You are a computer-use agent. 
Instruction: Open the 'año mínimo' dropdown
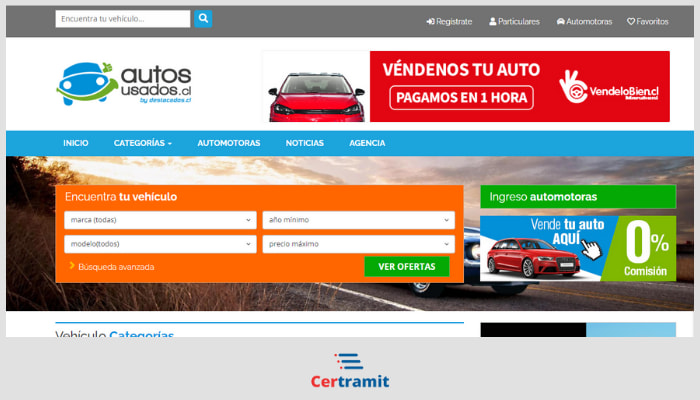point(358,220)
